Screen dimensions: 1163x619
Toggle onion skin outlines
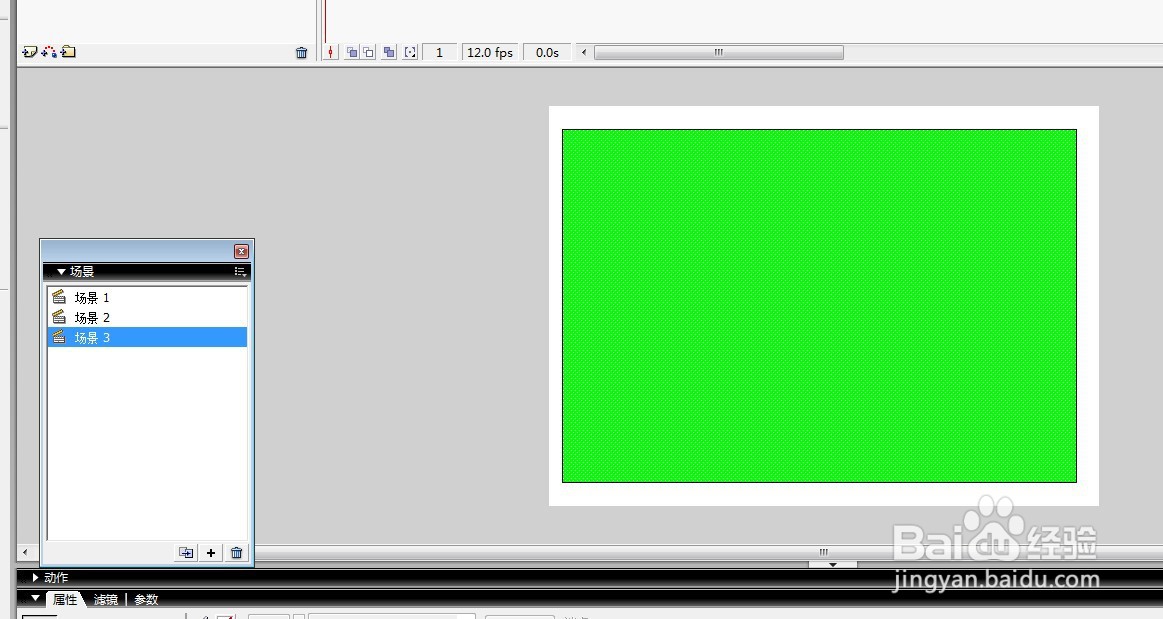pyautogui.click(x=369, y=53)
